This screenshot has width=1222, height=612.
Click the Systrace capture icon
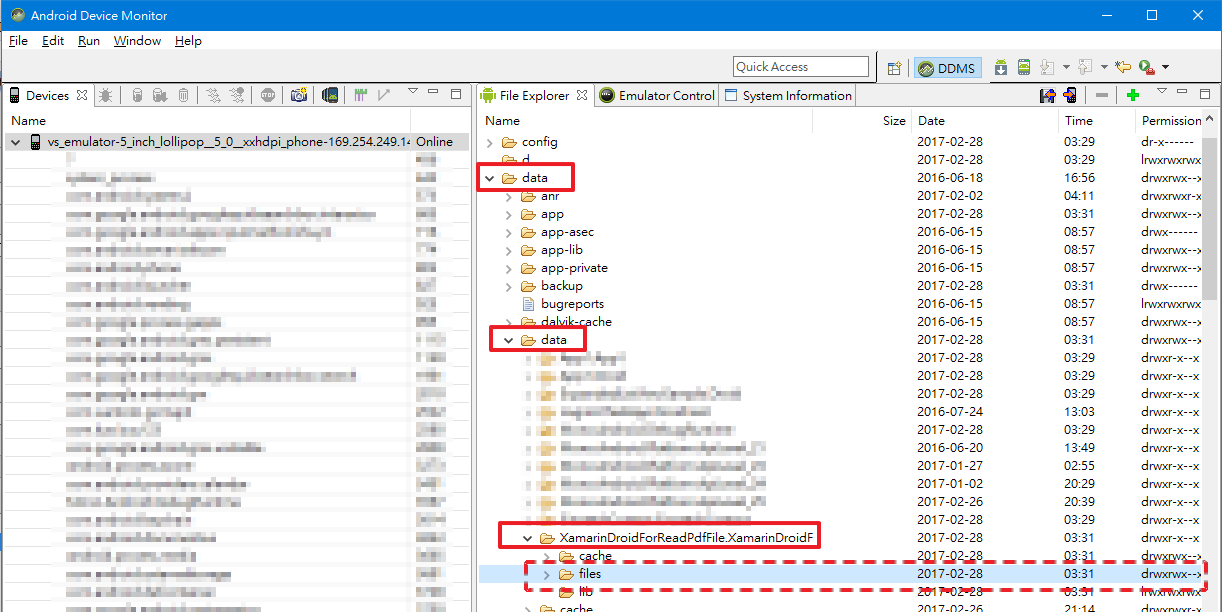[359, 95]
